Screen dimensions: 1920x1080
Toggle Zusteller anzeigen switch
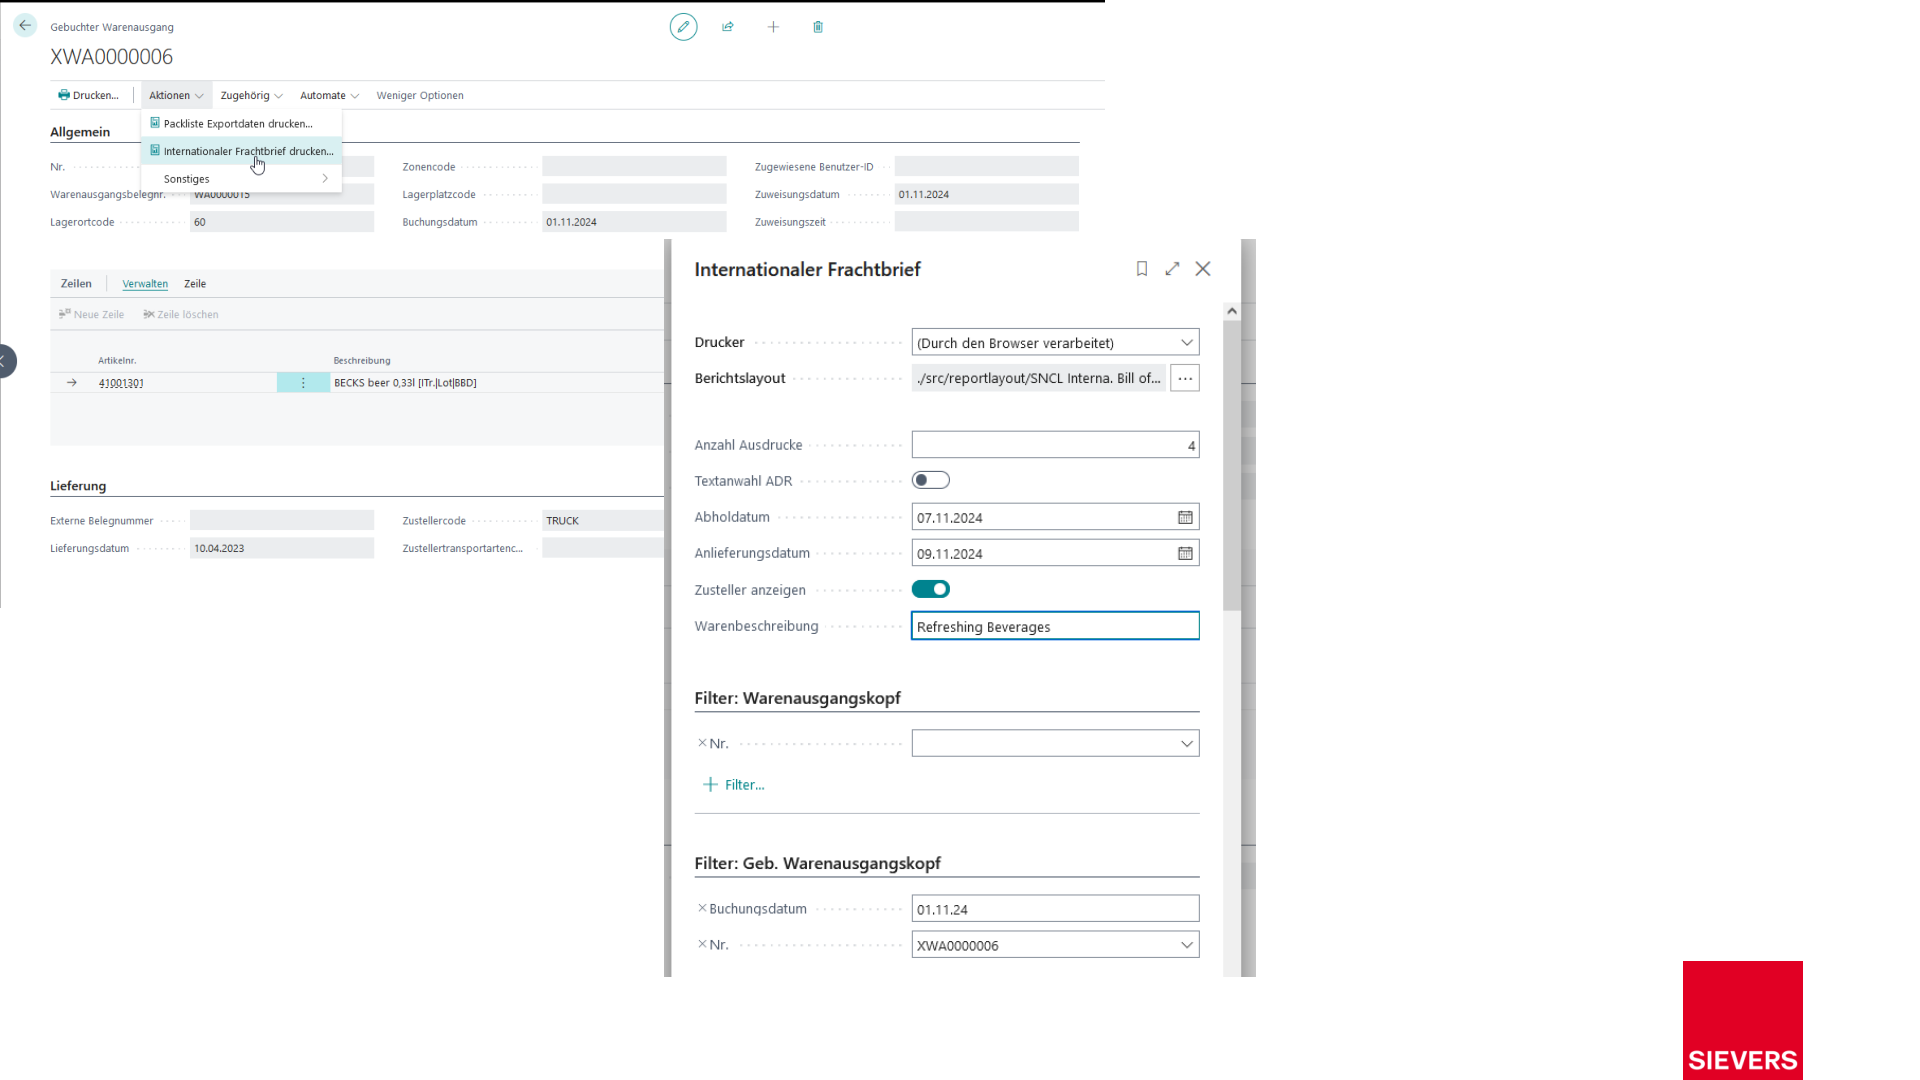click(931, 589)
